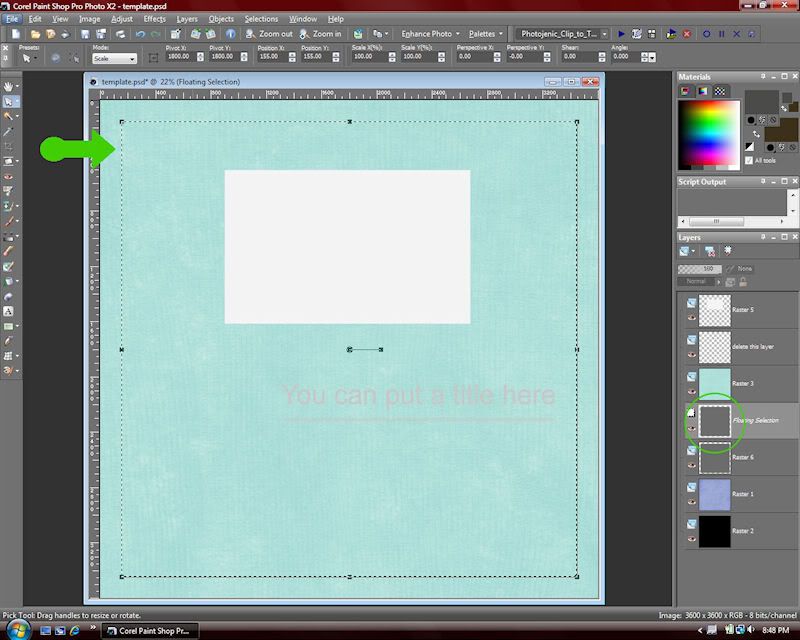Open the Angle field dropdown arrow
The height and width of the screenshot is (640, 800).
652,57
